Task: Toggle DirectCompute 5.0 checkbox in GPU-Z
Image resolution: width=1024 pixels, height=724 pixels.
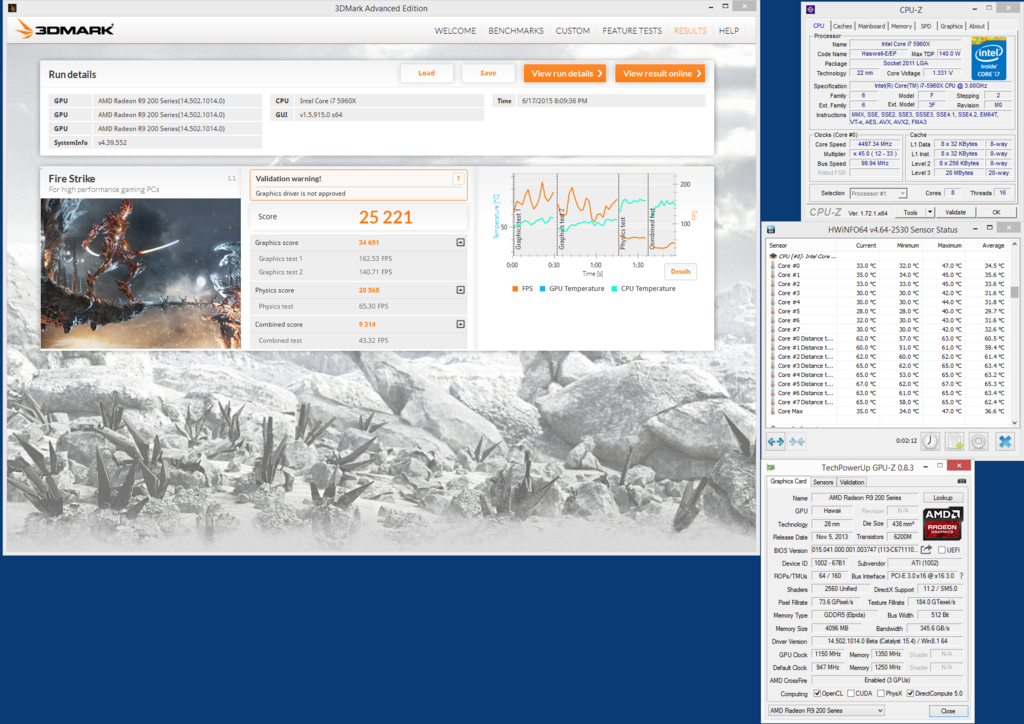Action: (x=910, y=693)
